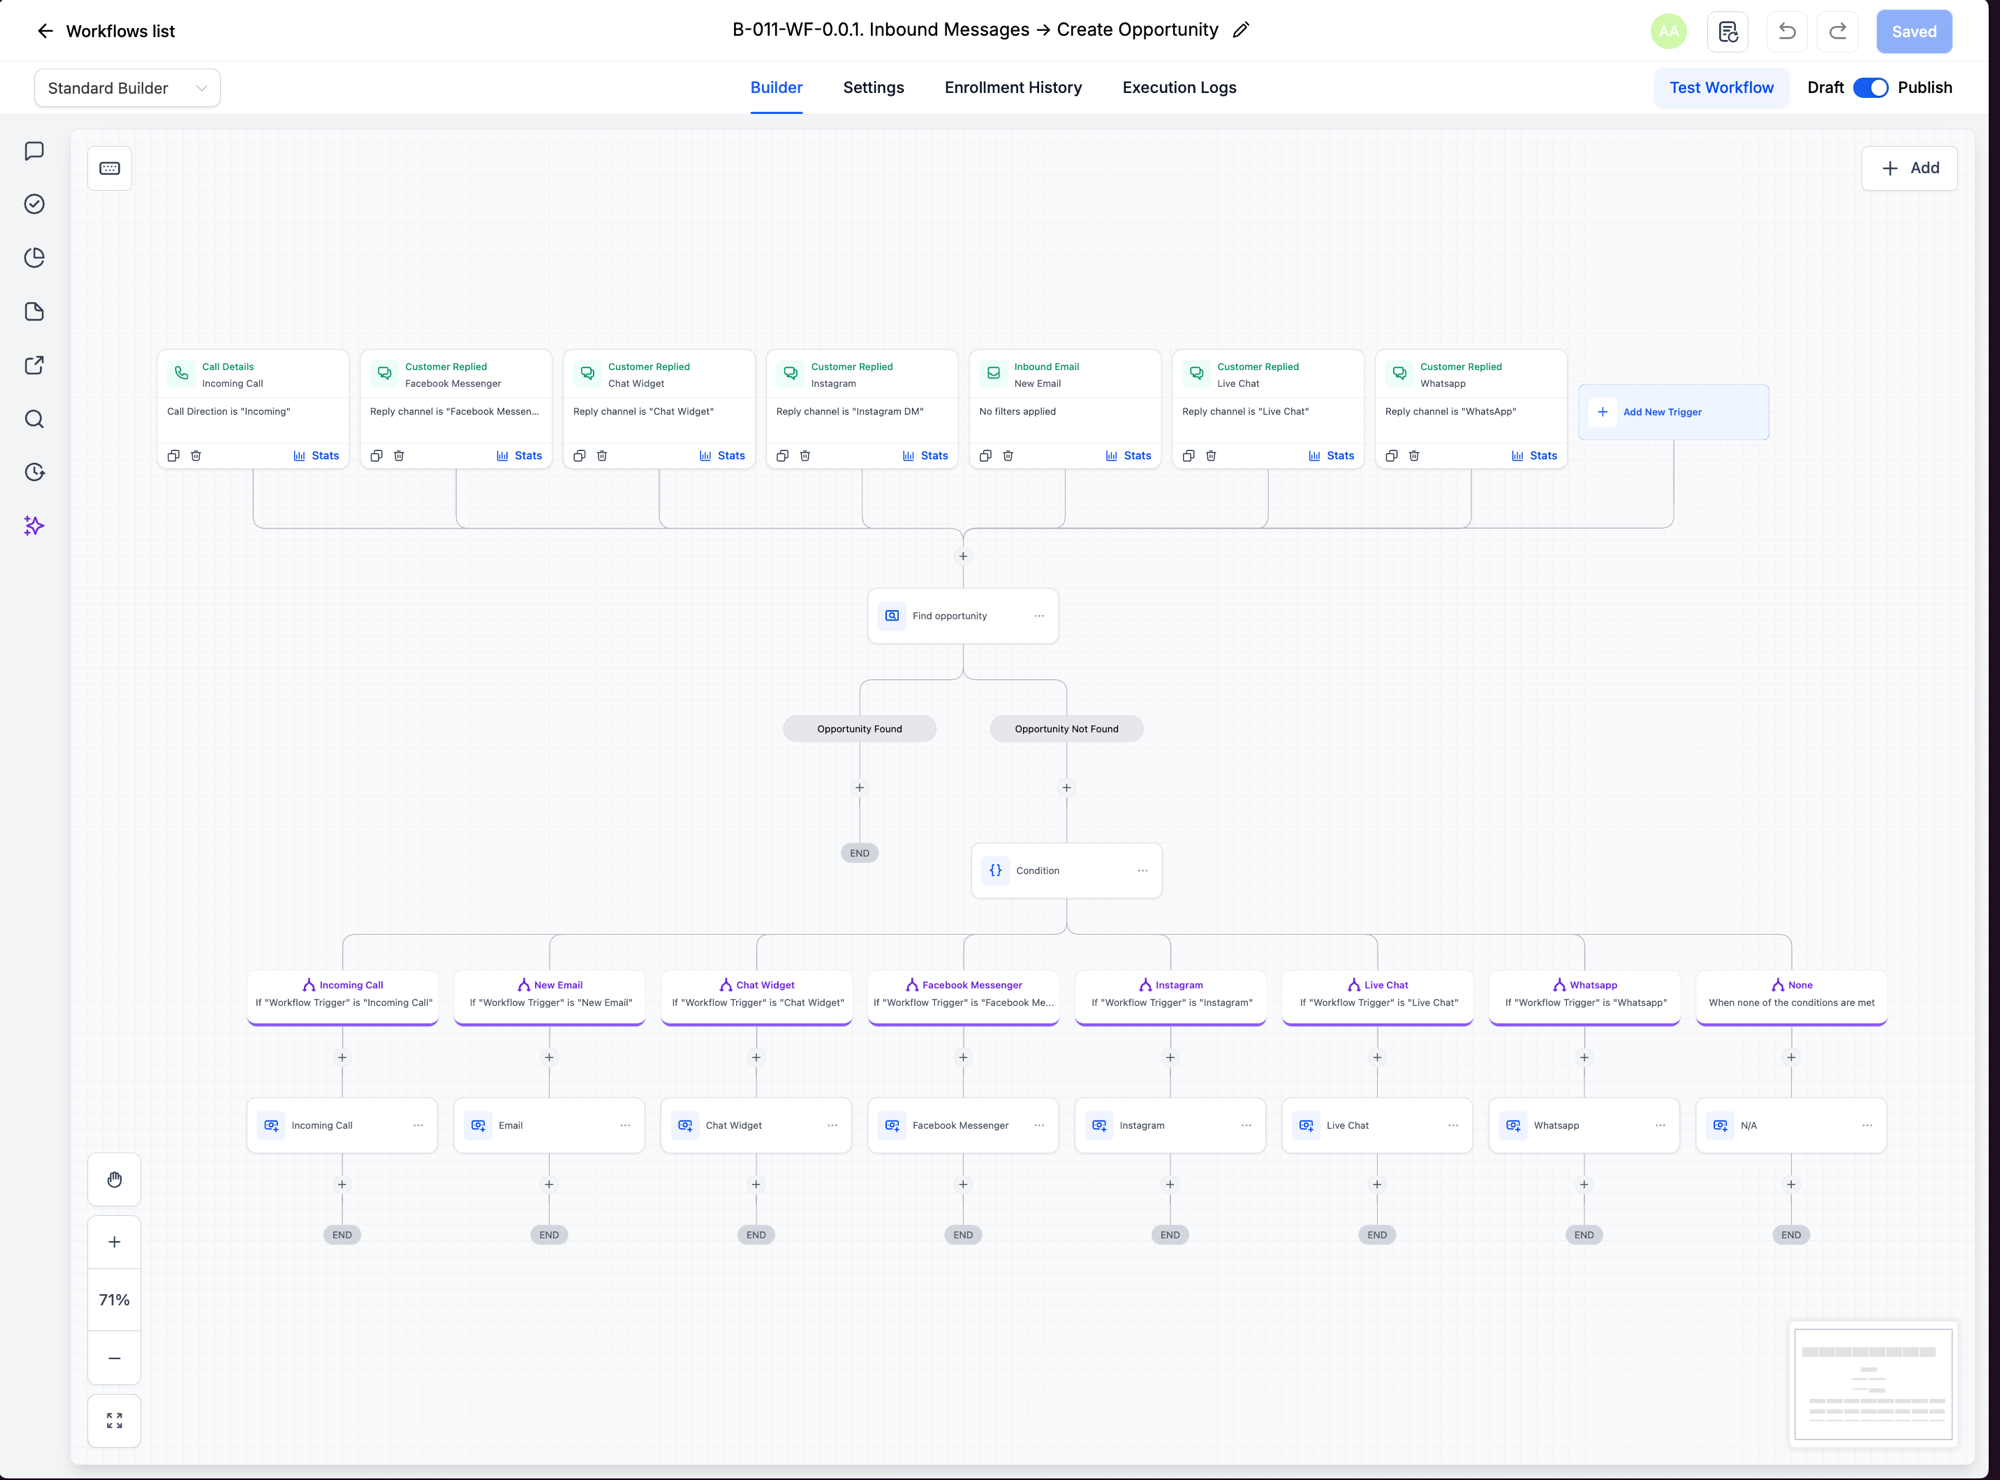Open Email action options menu
Viewport: 2000px width, 1480px height.
625,1126
